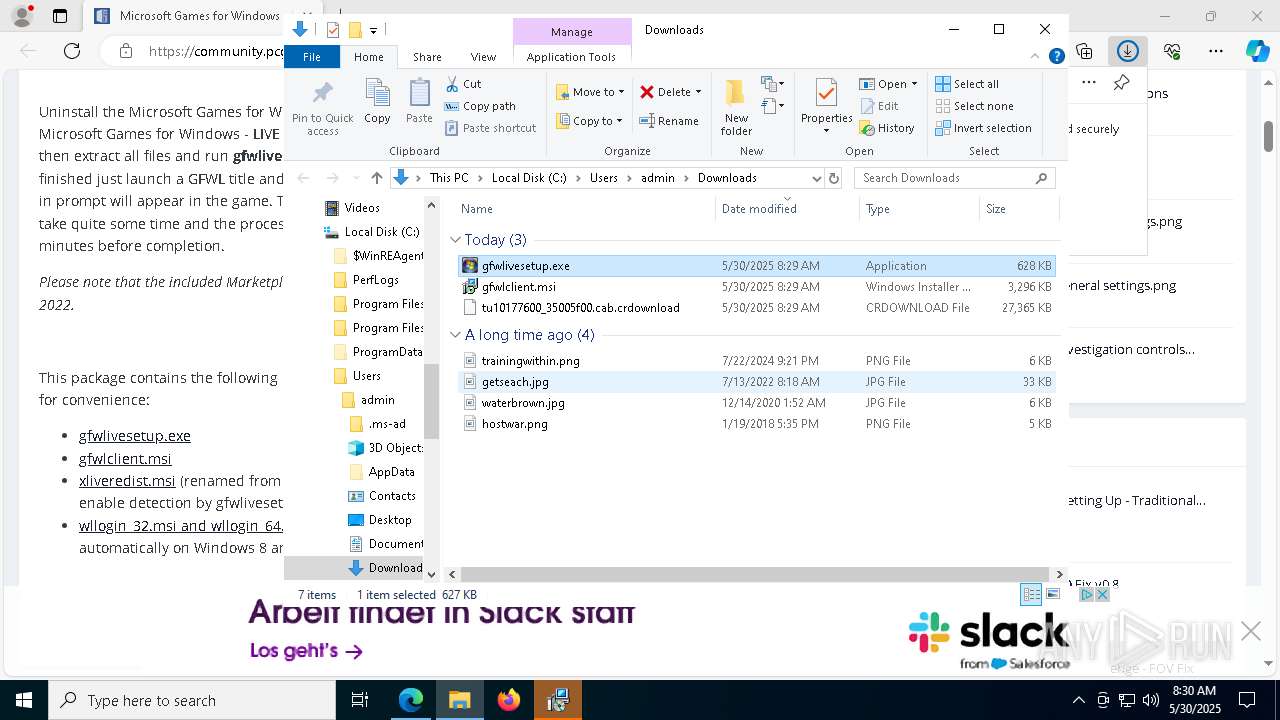Open the Application Tools tab
This screenshot has width=1280, height=720.
tap(571, 57)
